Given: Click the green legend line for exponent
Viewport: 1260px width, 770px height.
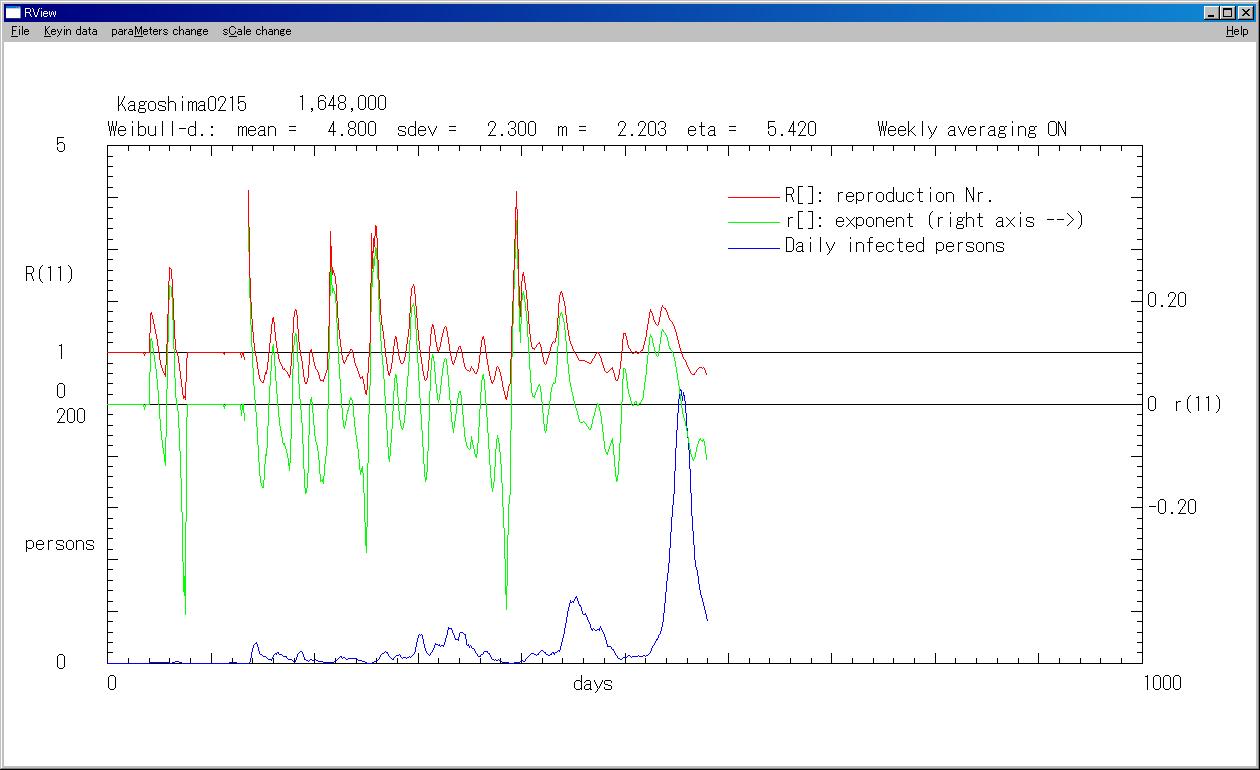Looking at the screenshot, I should point(753,221).
